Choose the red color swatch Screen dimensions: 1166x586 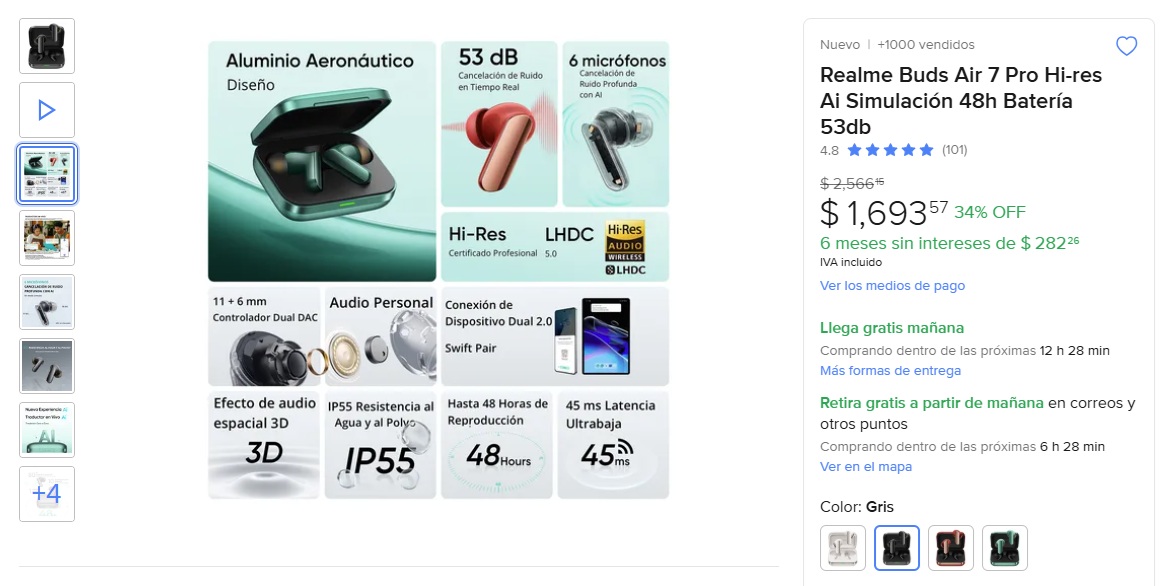click(951, 548)
